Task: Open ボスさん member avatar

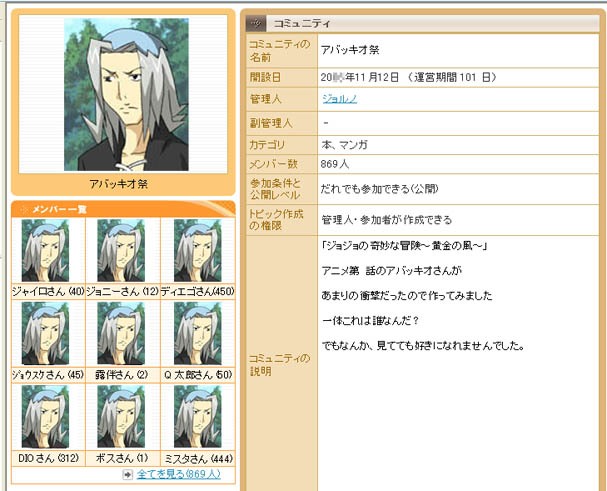Action: [x=121, y=417]
